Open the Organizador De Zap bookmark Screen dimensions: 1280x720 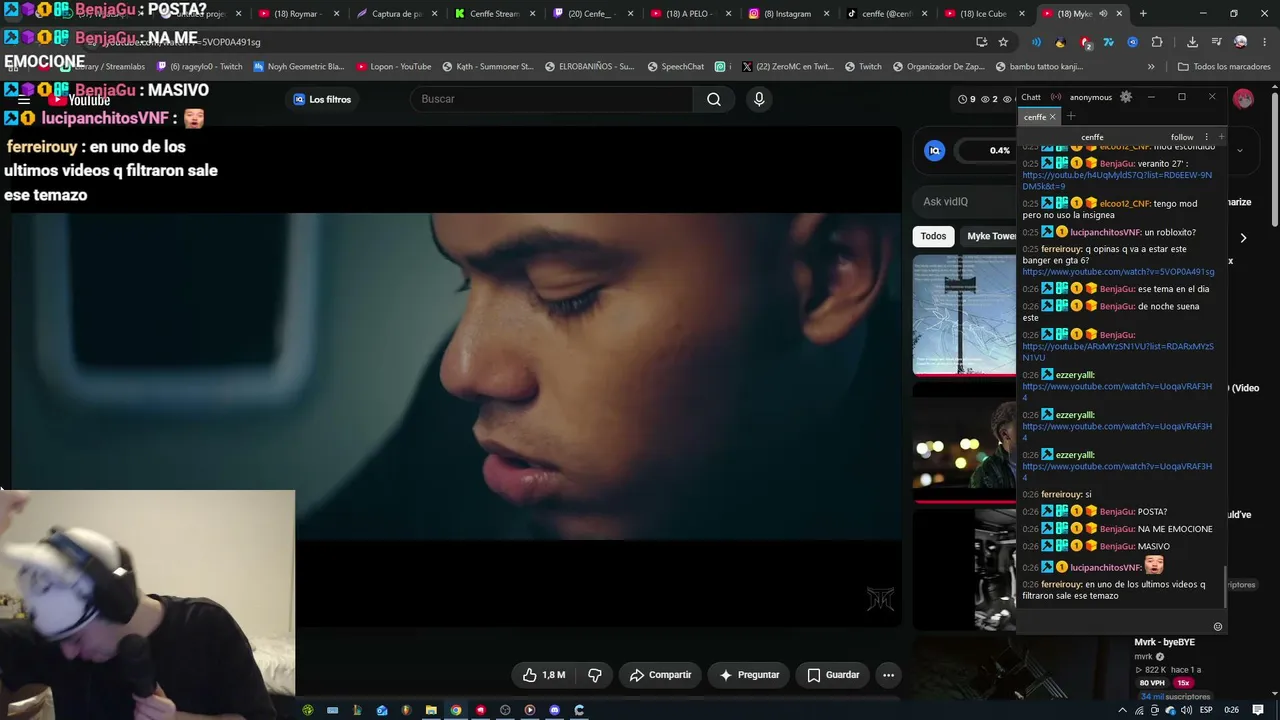tap(938, 67)
